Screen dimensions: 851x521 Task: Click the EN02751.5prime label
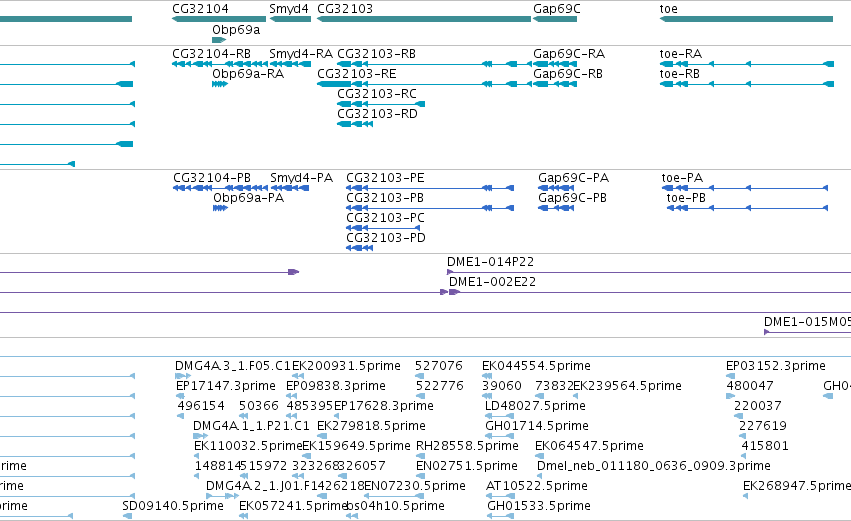[467, 466]
